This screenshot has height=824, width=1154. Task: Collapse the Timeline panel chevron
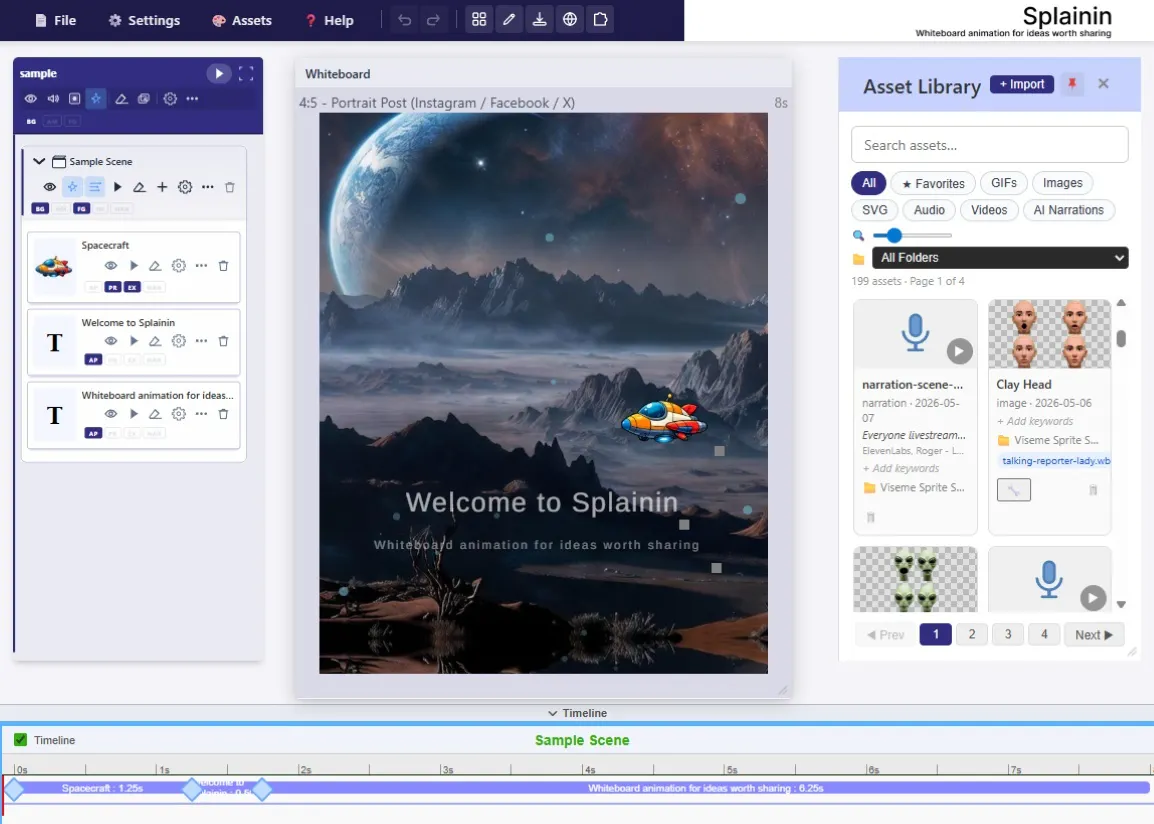pos(553,713)
